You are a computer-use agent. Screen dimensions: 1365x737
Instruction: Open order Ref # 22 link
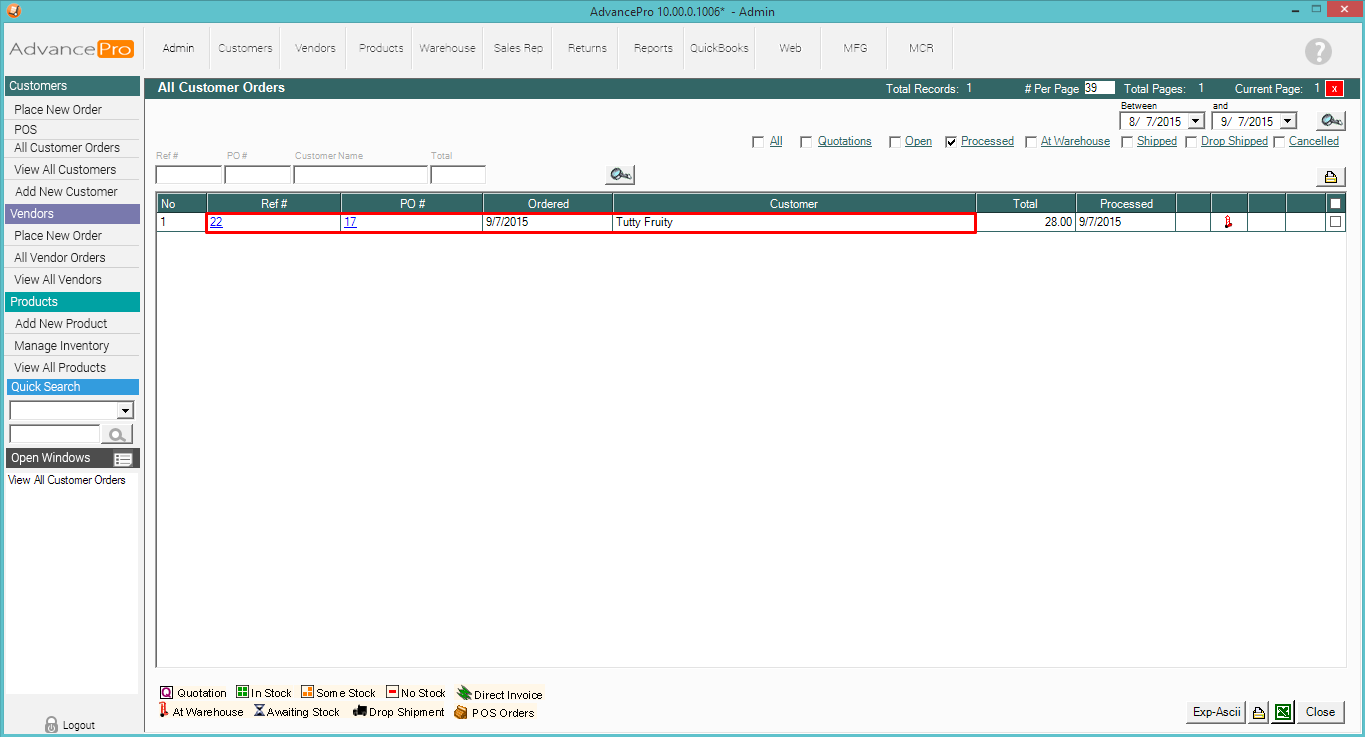[216, 222]
